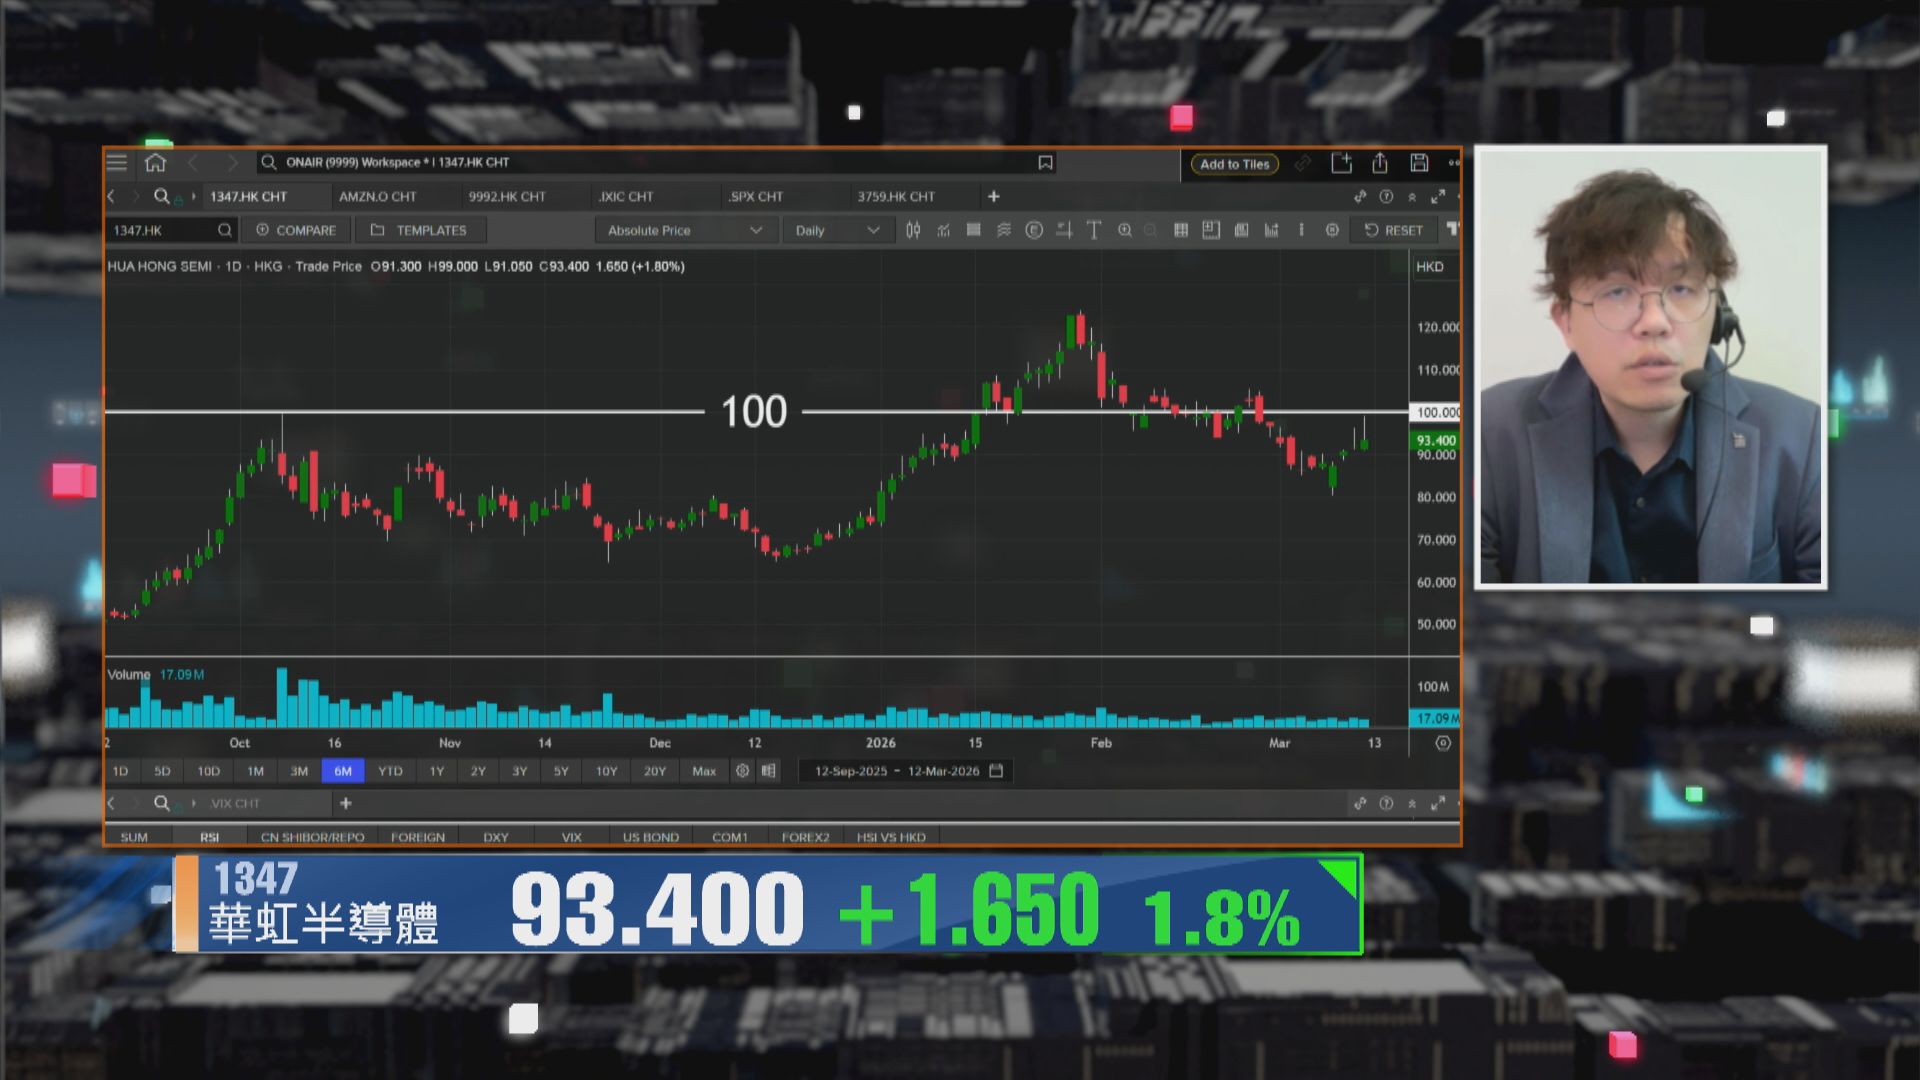1920x1080 pixels.
Task: Switch the range to 1Y
Action: coord(437,771)
